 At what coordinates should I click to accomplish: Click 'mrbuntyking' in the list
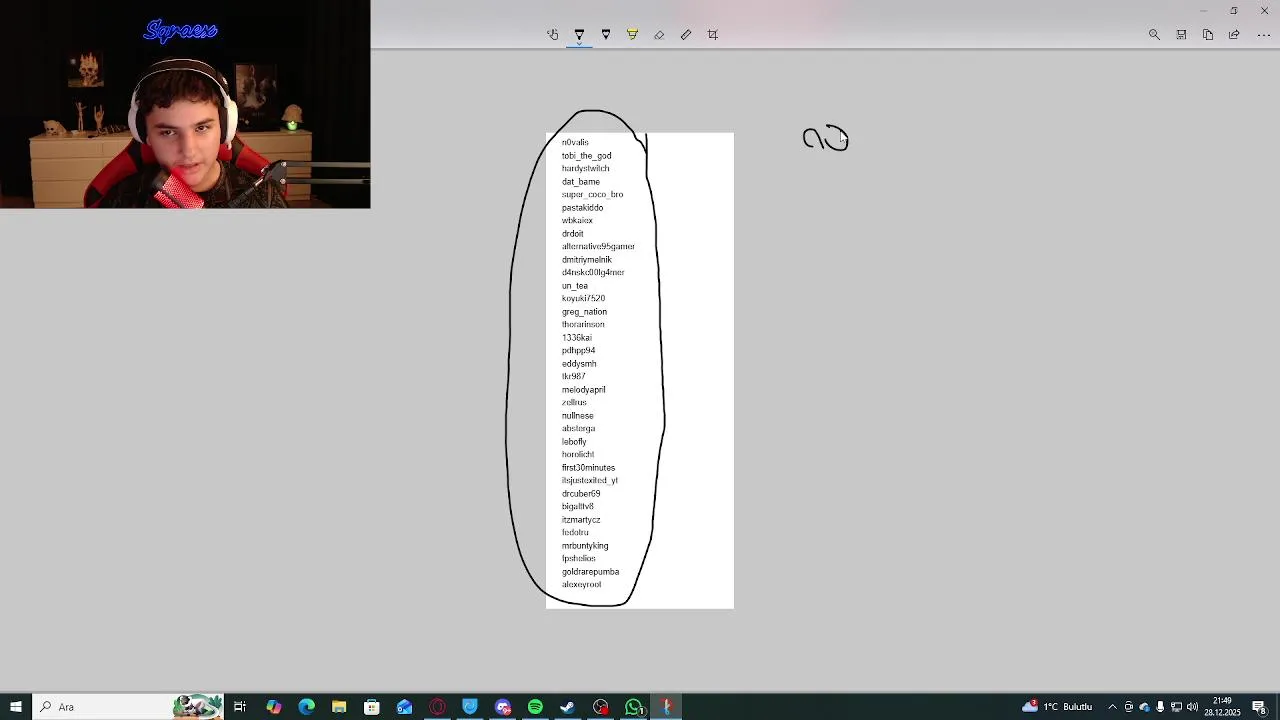tap(585, 546)
